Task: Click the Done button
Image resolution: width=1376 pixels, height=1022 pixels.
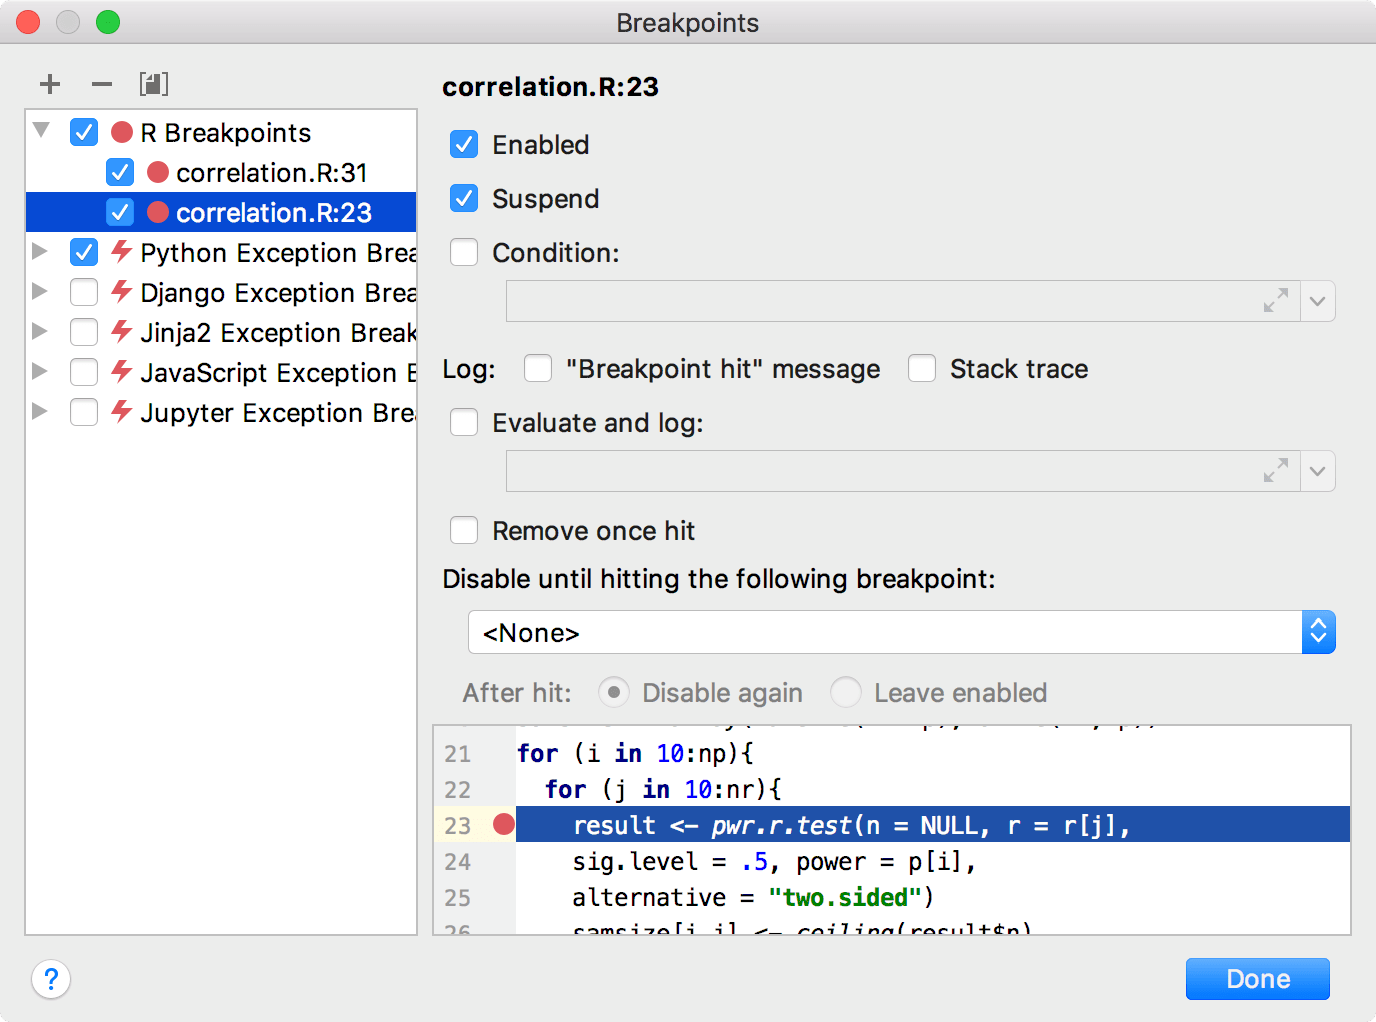Action: (x=1257, y=979)
